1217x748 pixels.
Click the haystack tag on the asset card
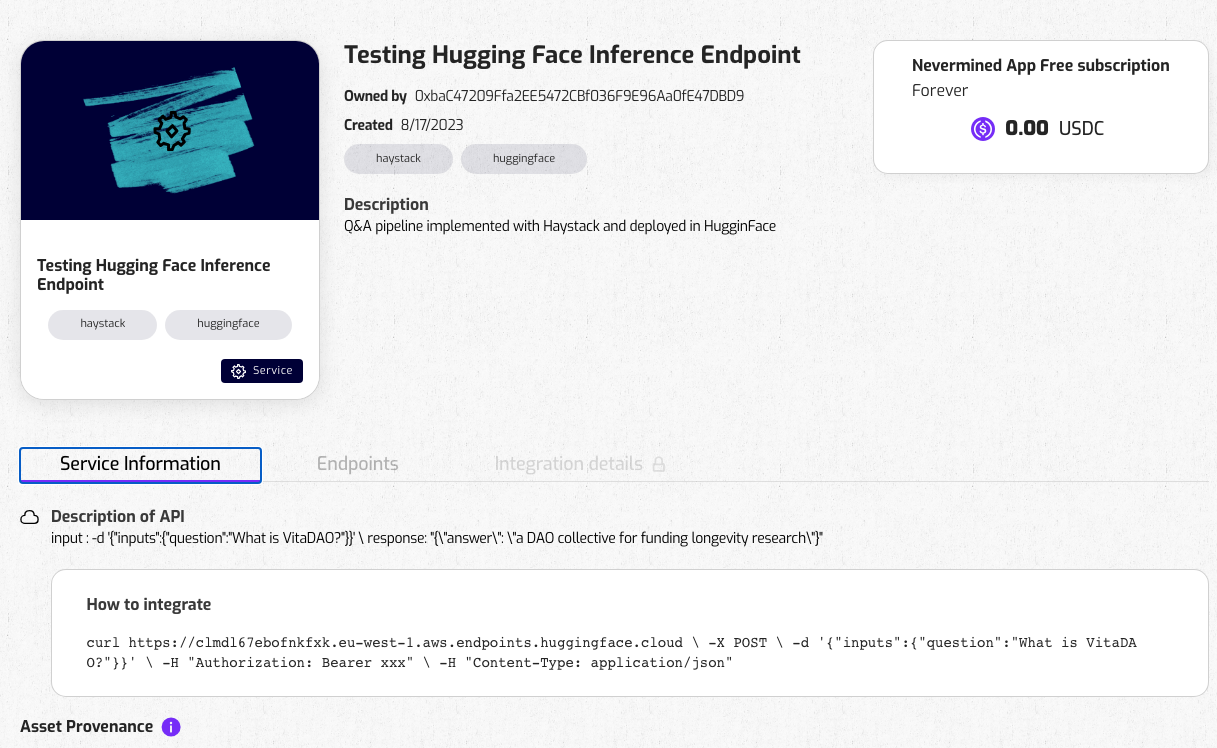coord(102,324)
